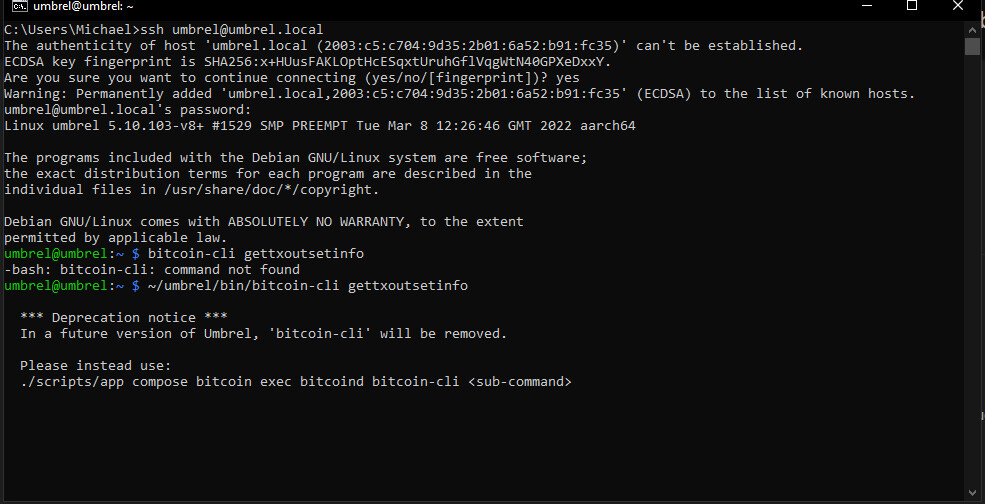
Task: Click the ./scripts/app compose bitcoin command line
Action: [296, 381]
